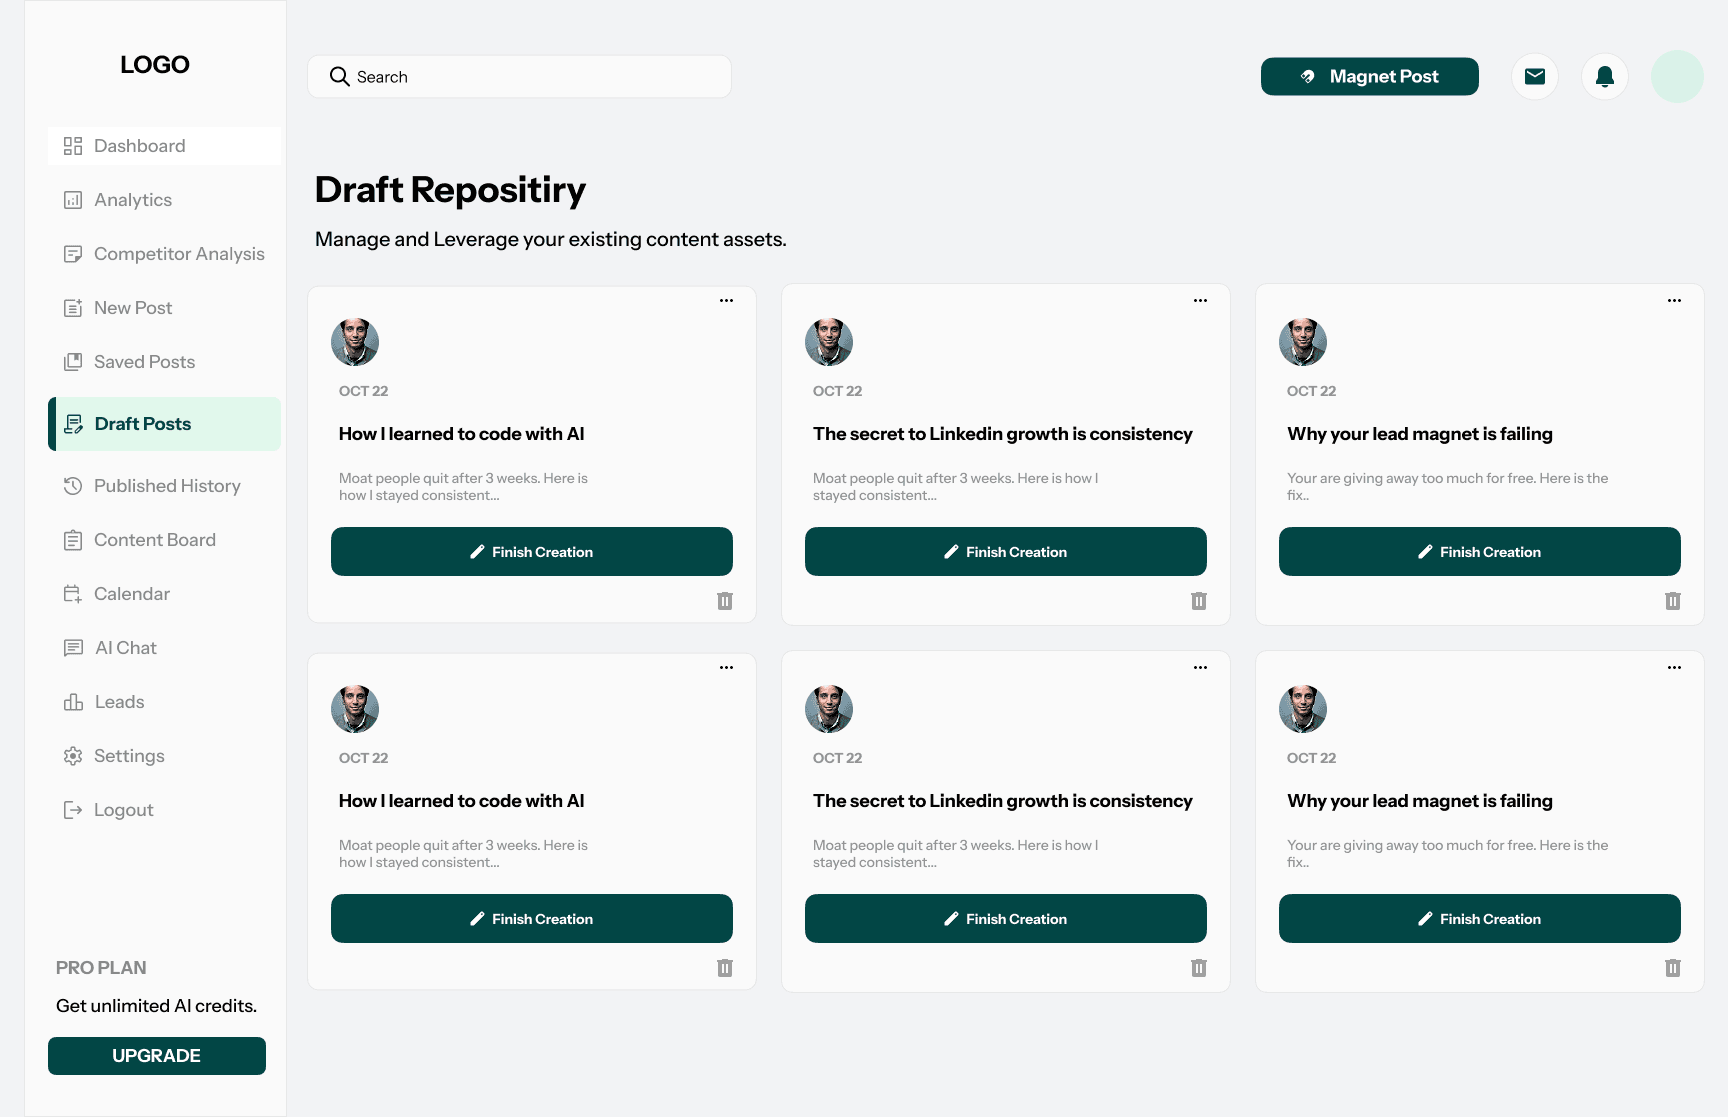Click author avatar on bottom-row "secret to Linkedin growth" card
Screen dimensions: 1728x1117
(x=829, y=709)
